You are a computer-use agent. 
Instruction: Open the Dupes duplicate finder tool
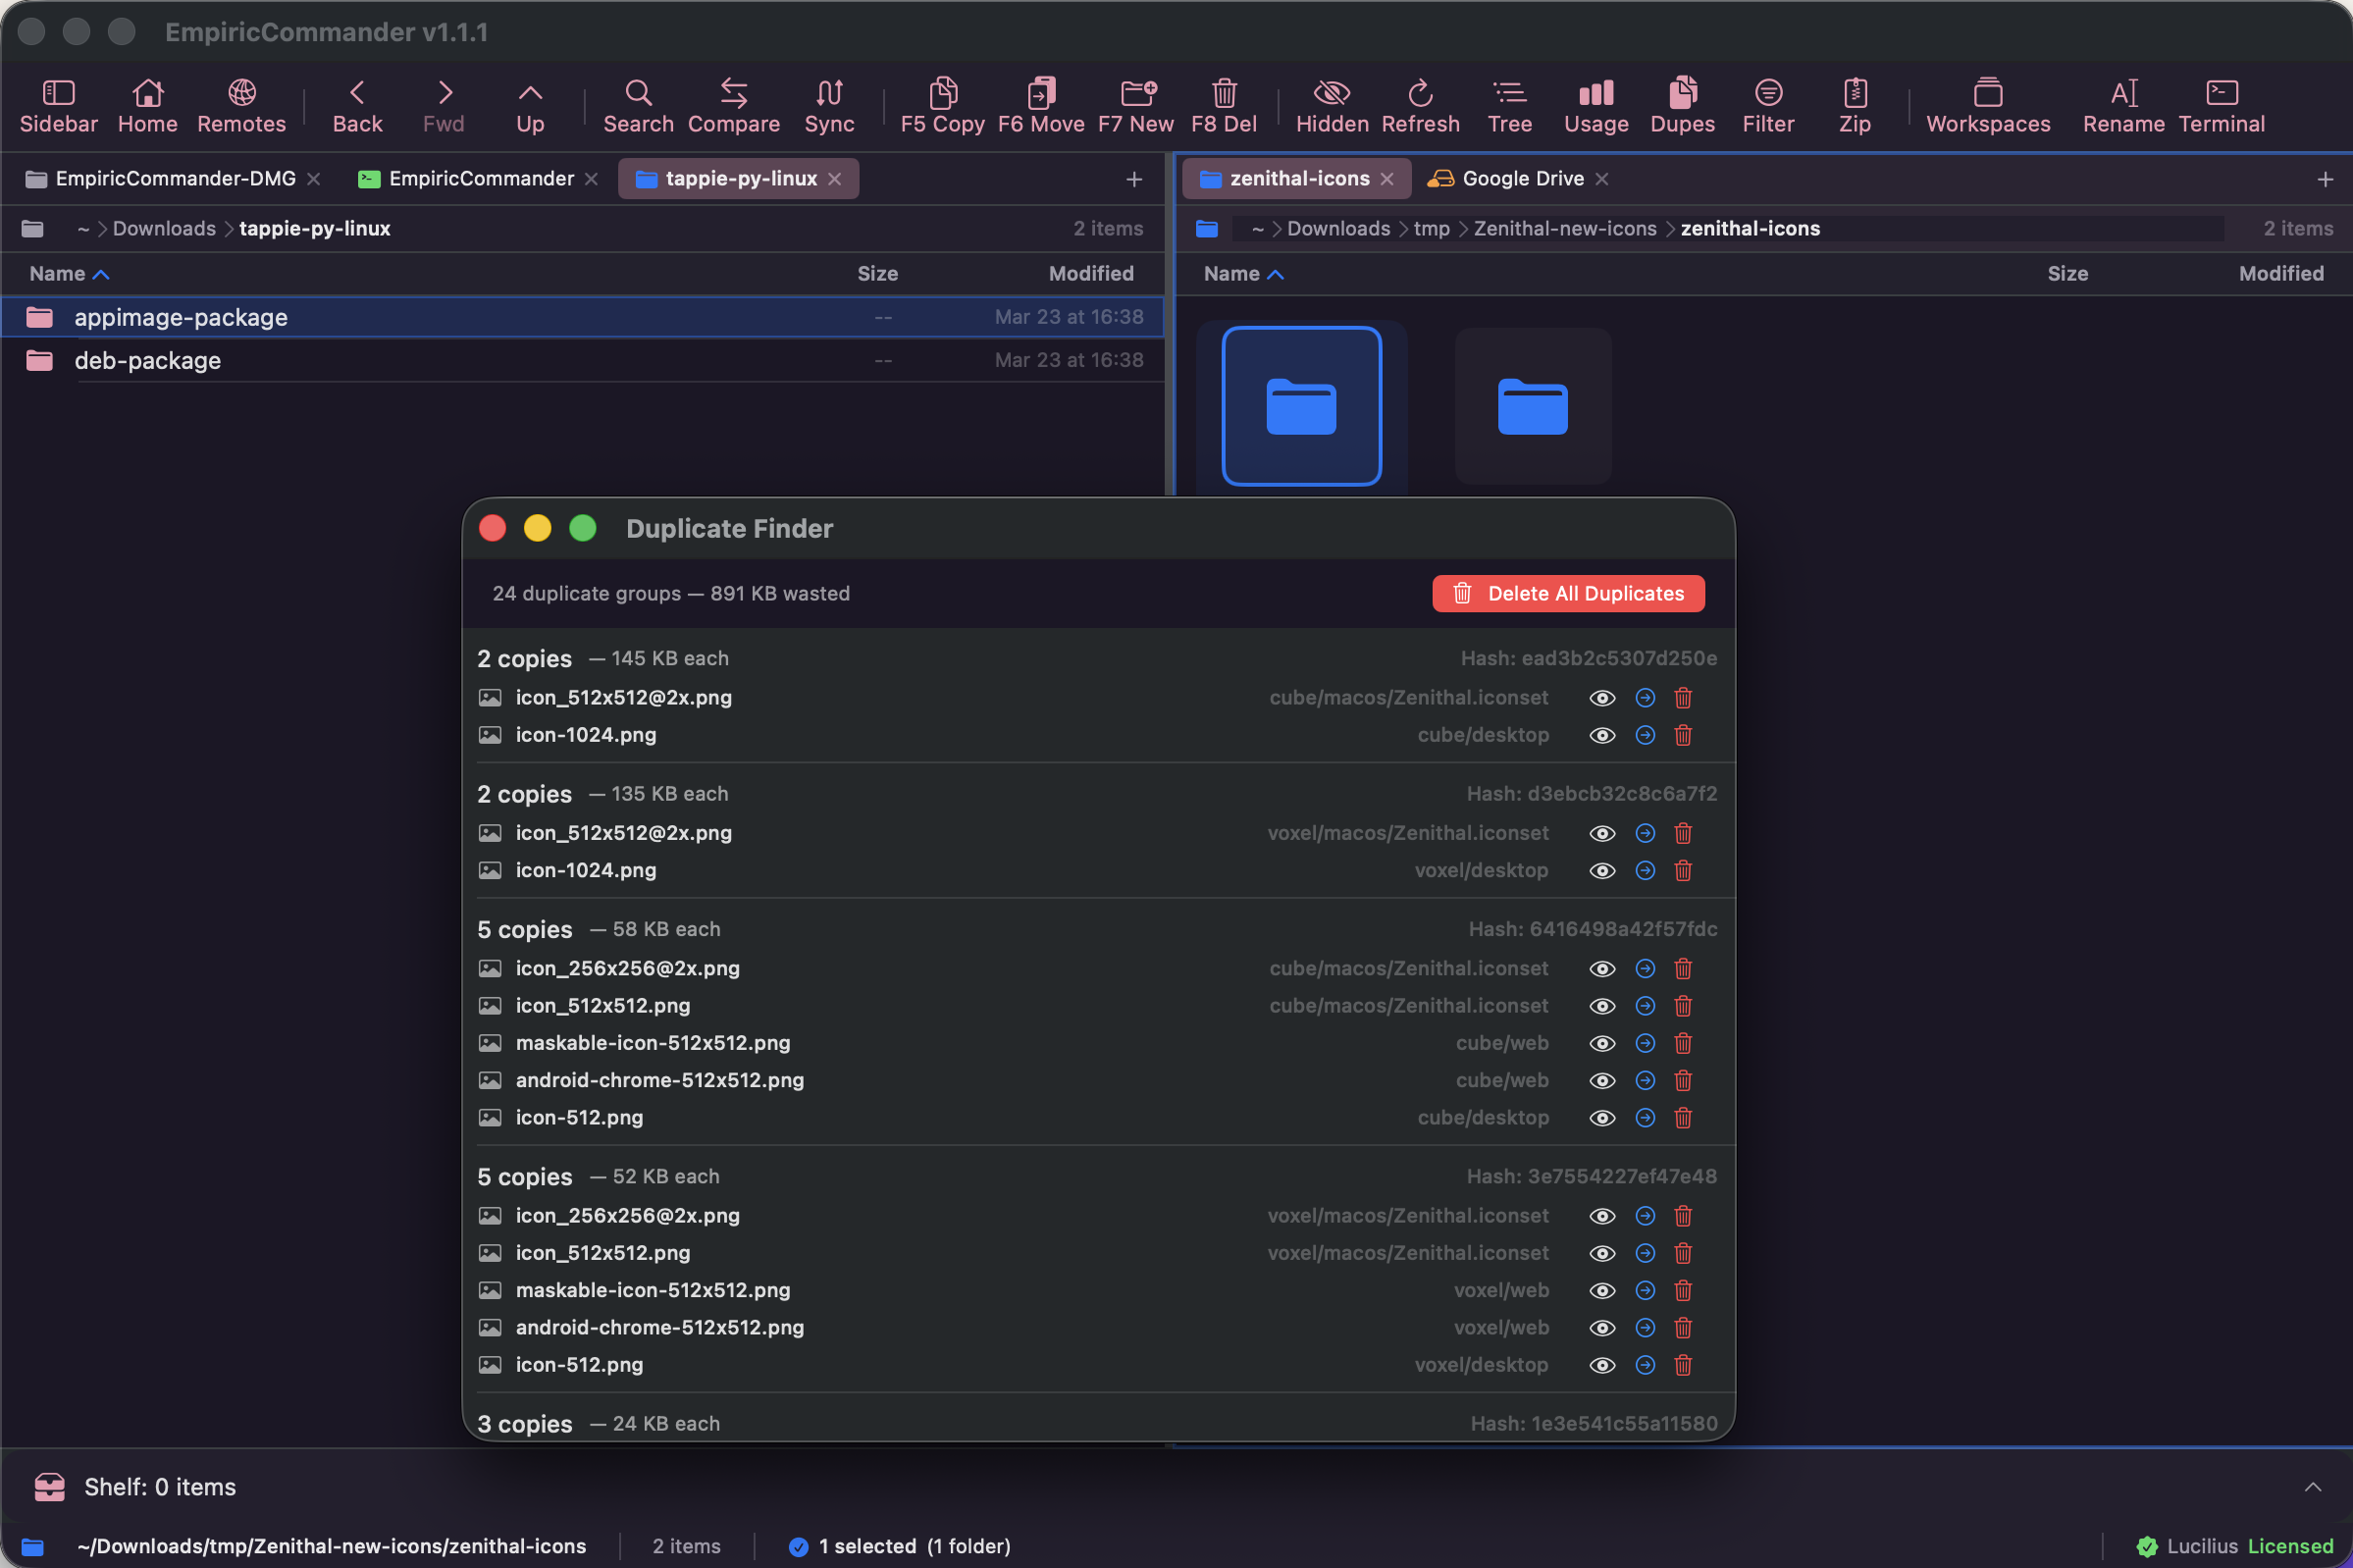tap(1680, 104)
